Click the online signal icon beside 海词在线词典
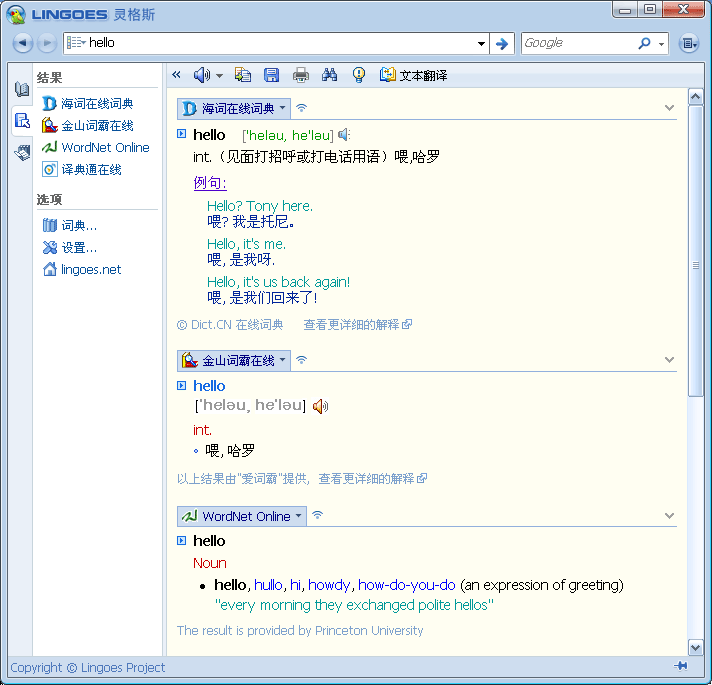This screenshot has width=712, height=685. pos(302,108)
